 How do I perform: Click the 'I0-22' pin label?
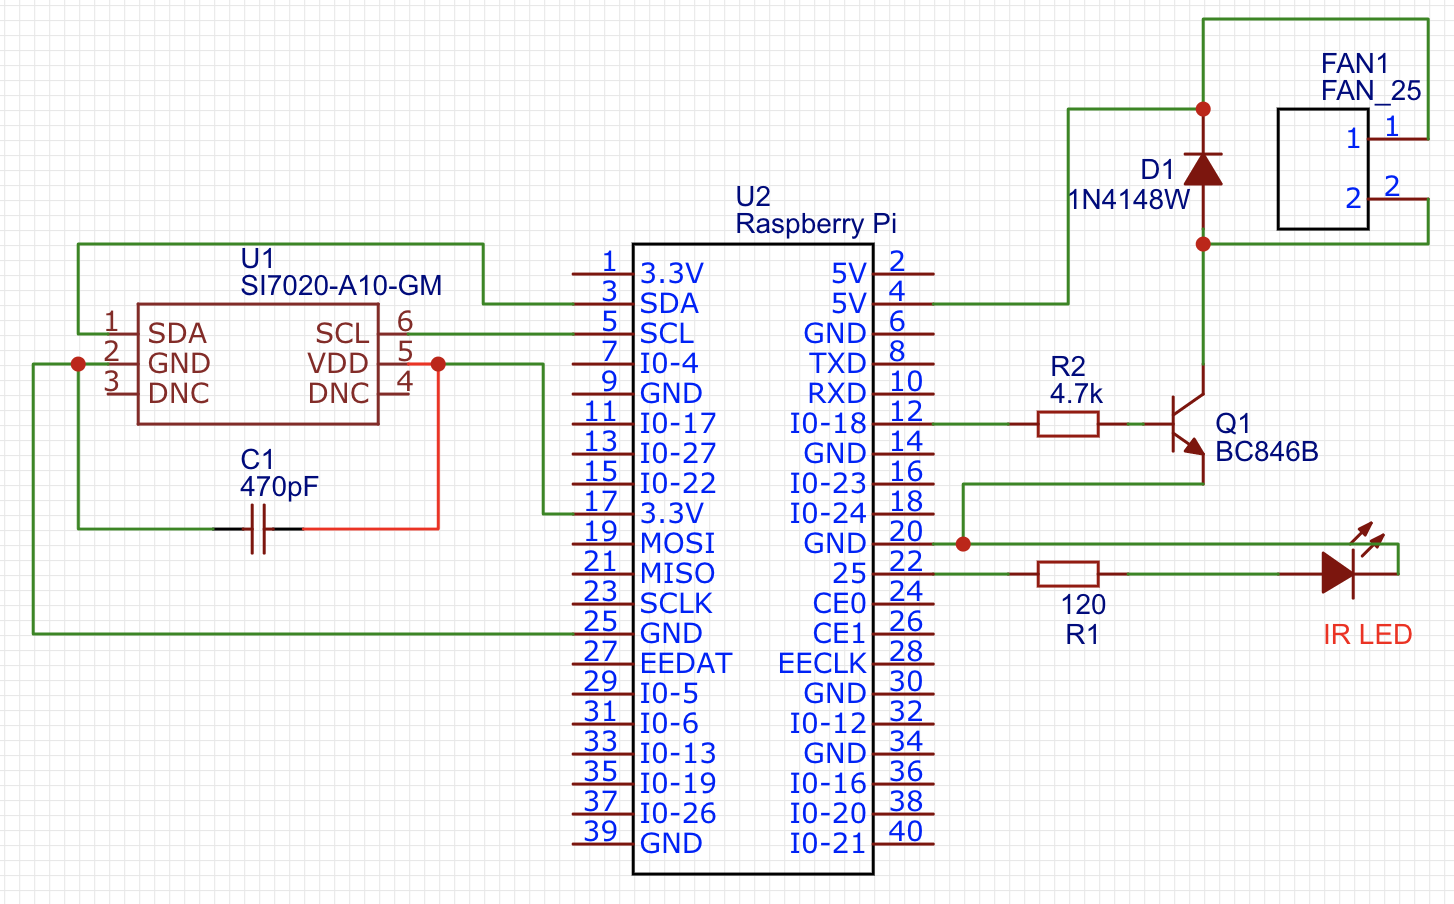678,484
